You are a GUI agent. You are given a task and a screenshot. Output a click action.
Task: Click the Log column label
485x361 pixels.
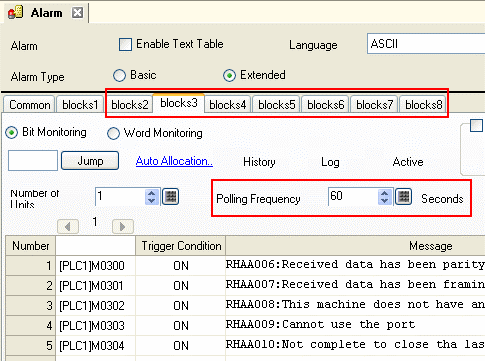click(x=330, y=162)
